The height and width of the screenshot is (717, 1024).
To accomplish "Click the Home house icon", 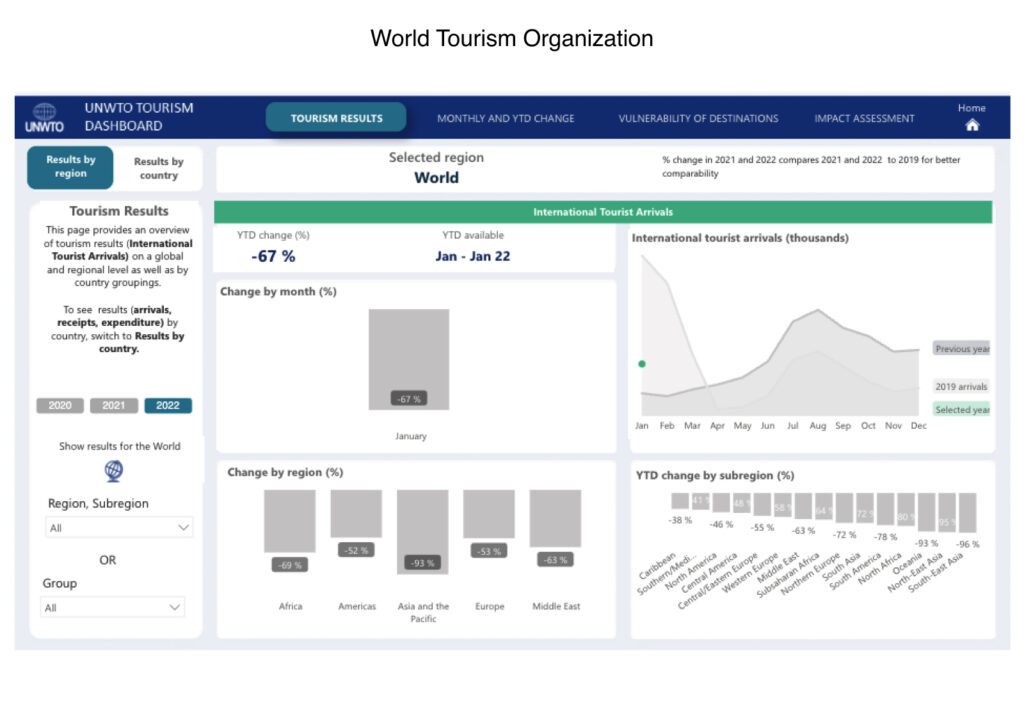I will point(971,126).
